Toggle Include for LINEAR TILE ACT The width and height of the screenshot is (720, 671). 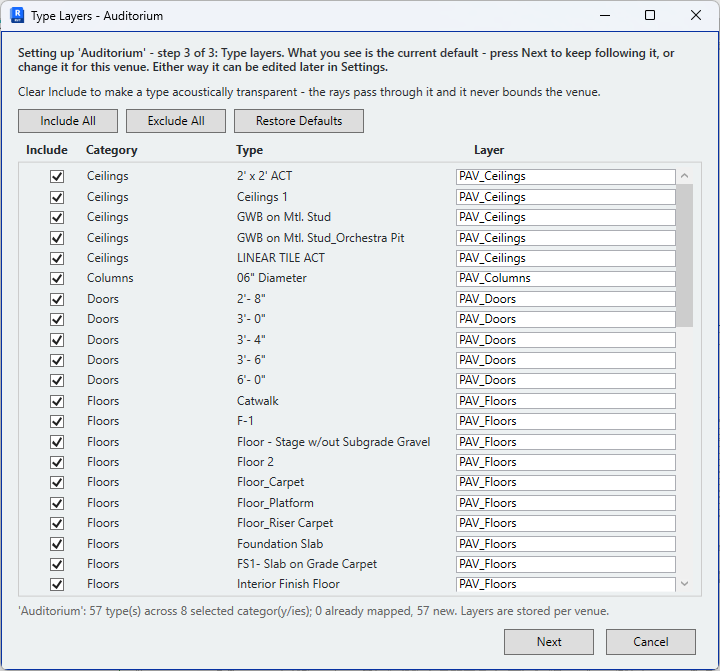(x=57, y=258)
